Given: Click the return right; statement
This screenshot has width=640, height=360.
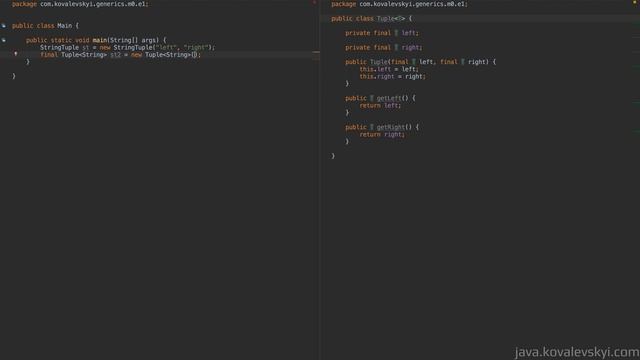Looking at the screenshot, I should click(382, 135).
